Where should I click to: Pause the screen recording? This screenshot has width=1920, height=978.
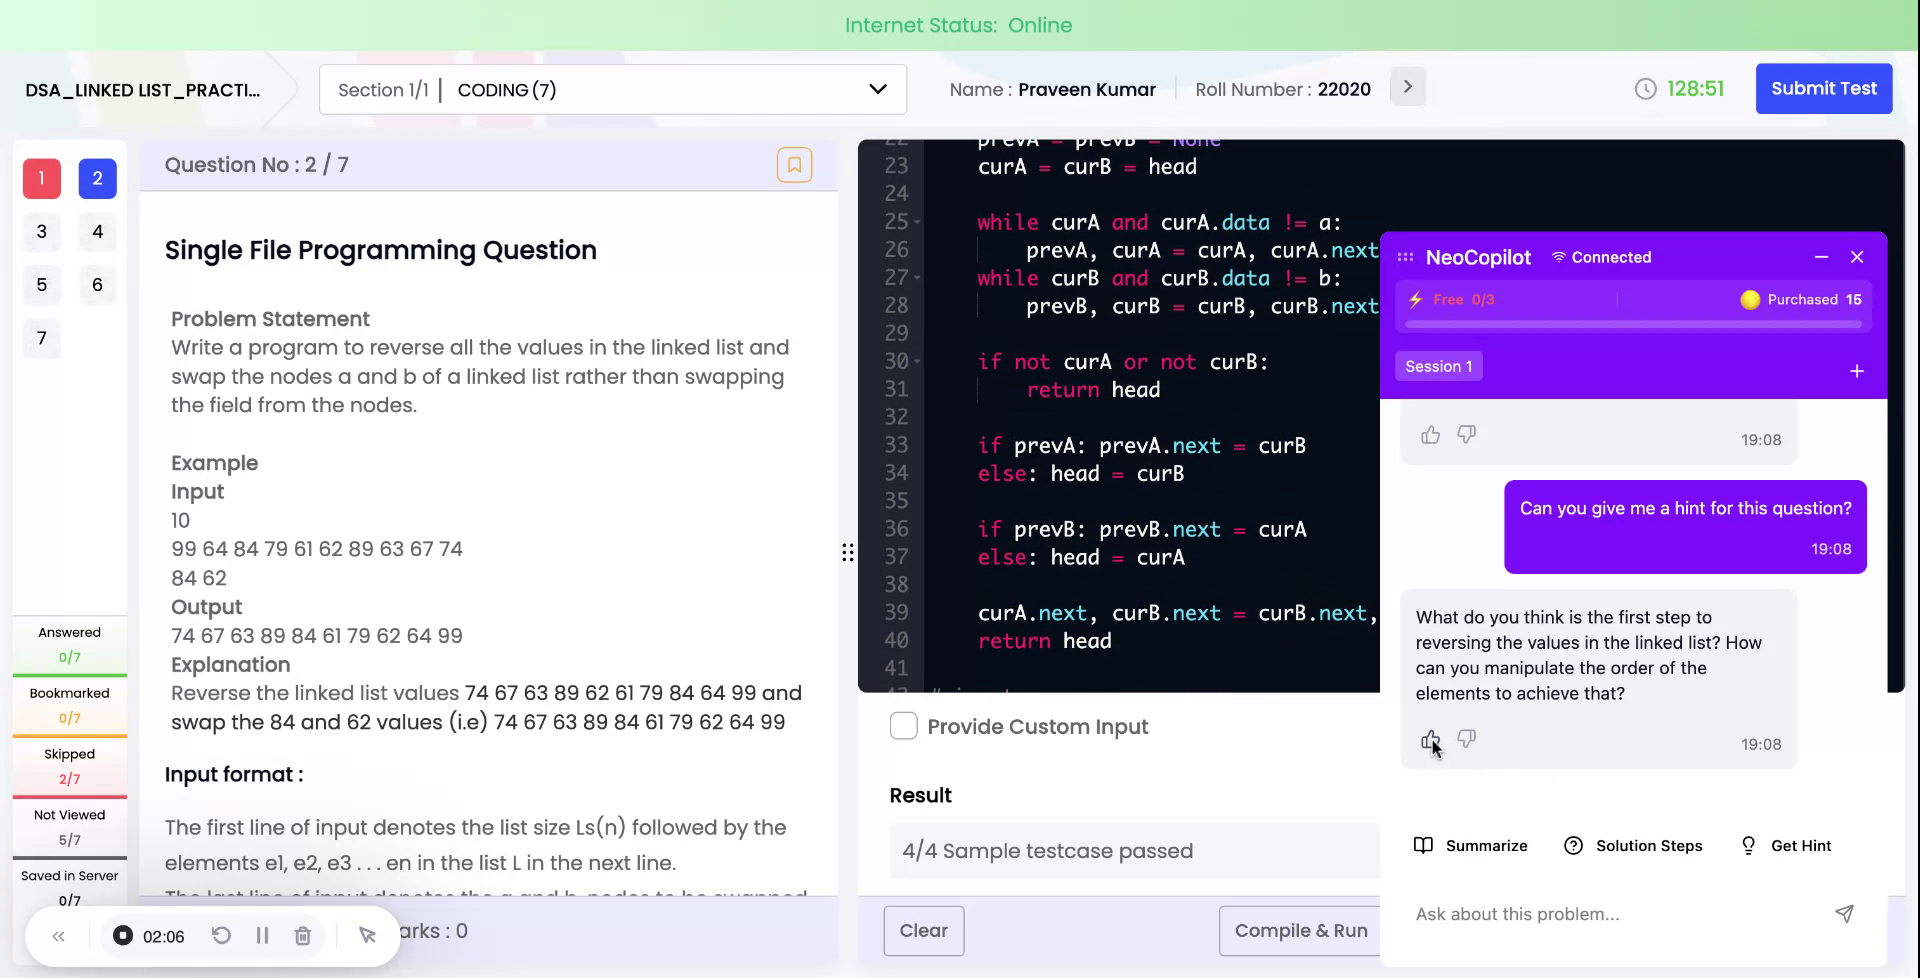263,935
